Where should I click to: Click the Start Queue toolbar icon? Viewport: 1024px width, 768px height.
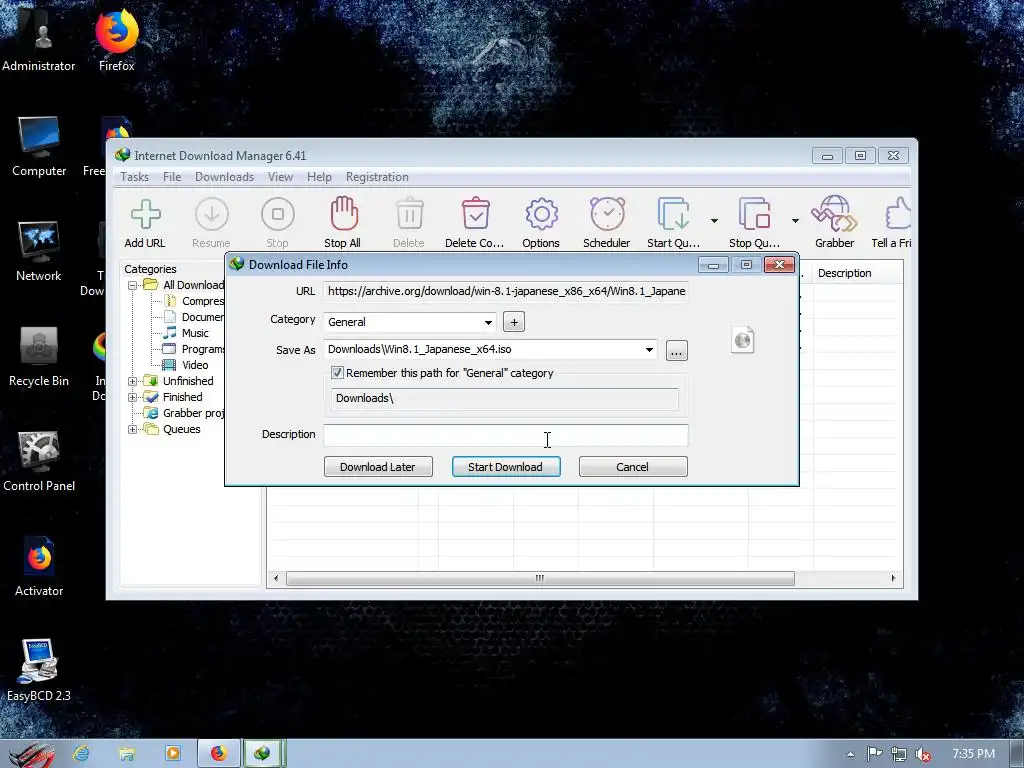tap(673, 214)
